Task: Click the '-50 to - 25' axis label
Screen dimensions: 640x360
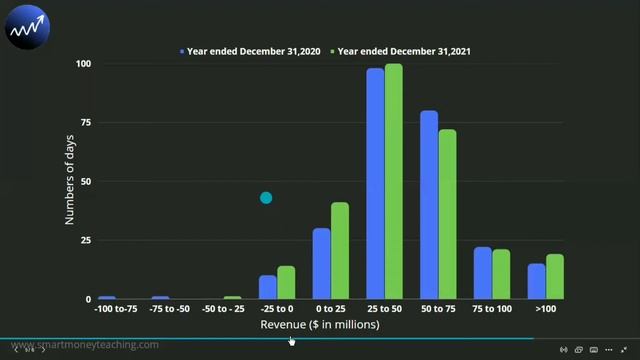Action: 223,309
